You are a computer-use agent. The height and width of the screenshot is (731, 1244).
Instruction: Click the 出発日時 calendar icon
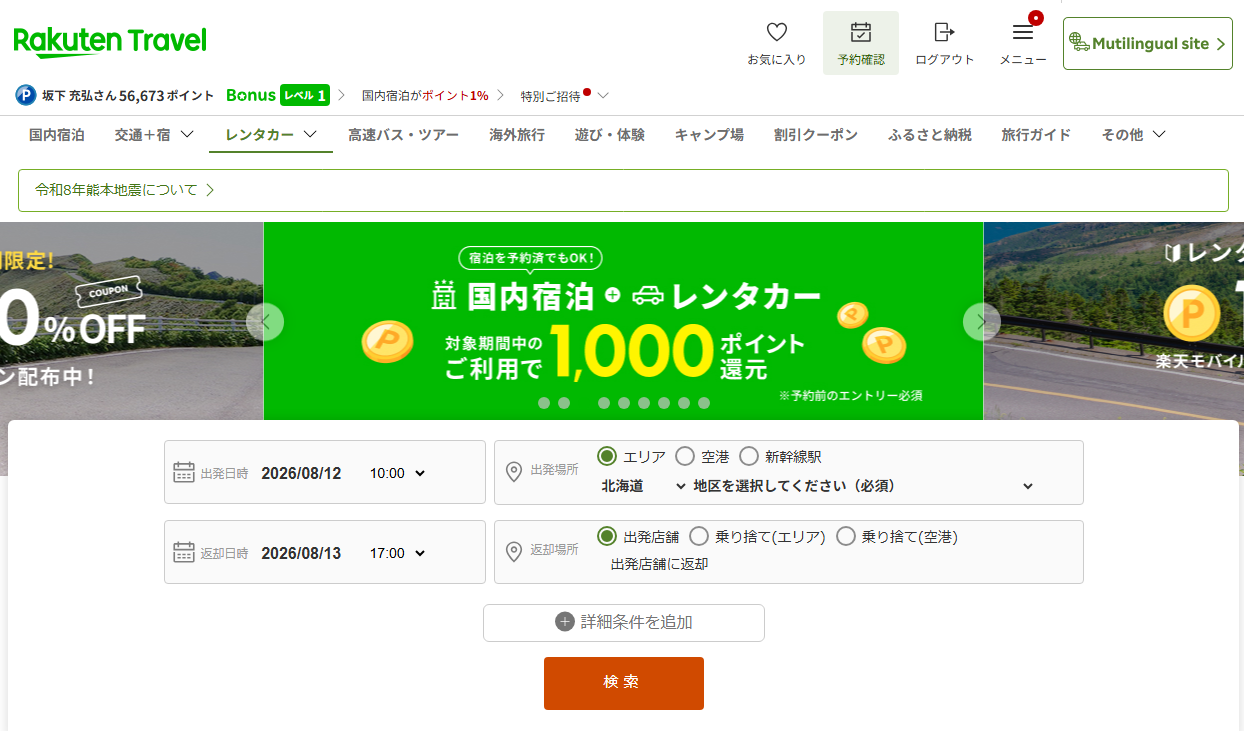(x=184, y=472)
